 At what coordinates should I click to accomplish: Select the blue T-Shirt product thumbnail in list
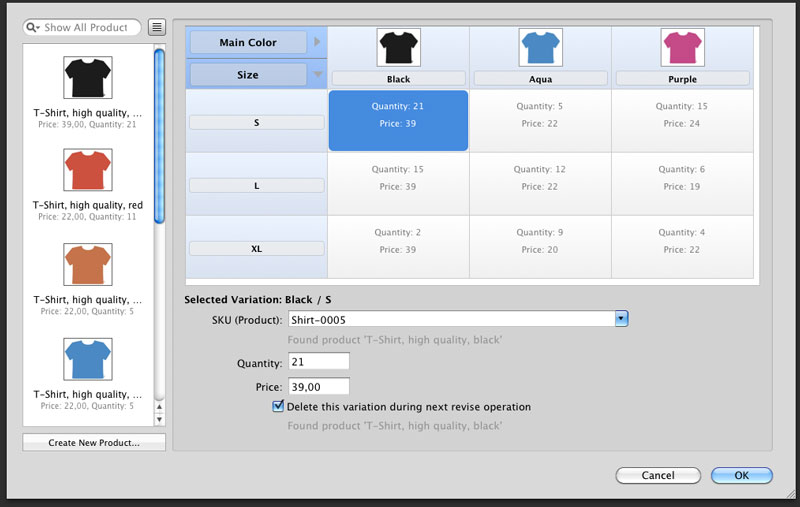(88, 359)
